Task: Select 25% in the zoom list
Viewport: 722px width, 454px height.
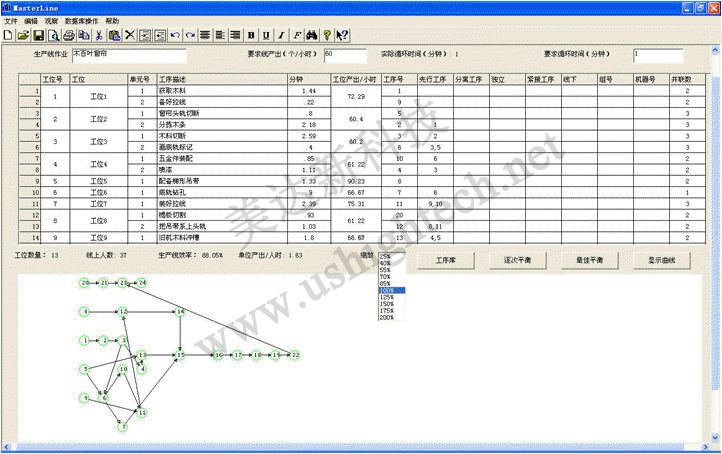Action: 385,256
